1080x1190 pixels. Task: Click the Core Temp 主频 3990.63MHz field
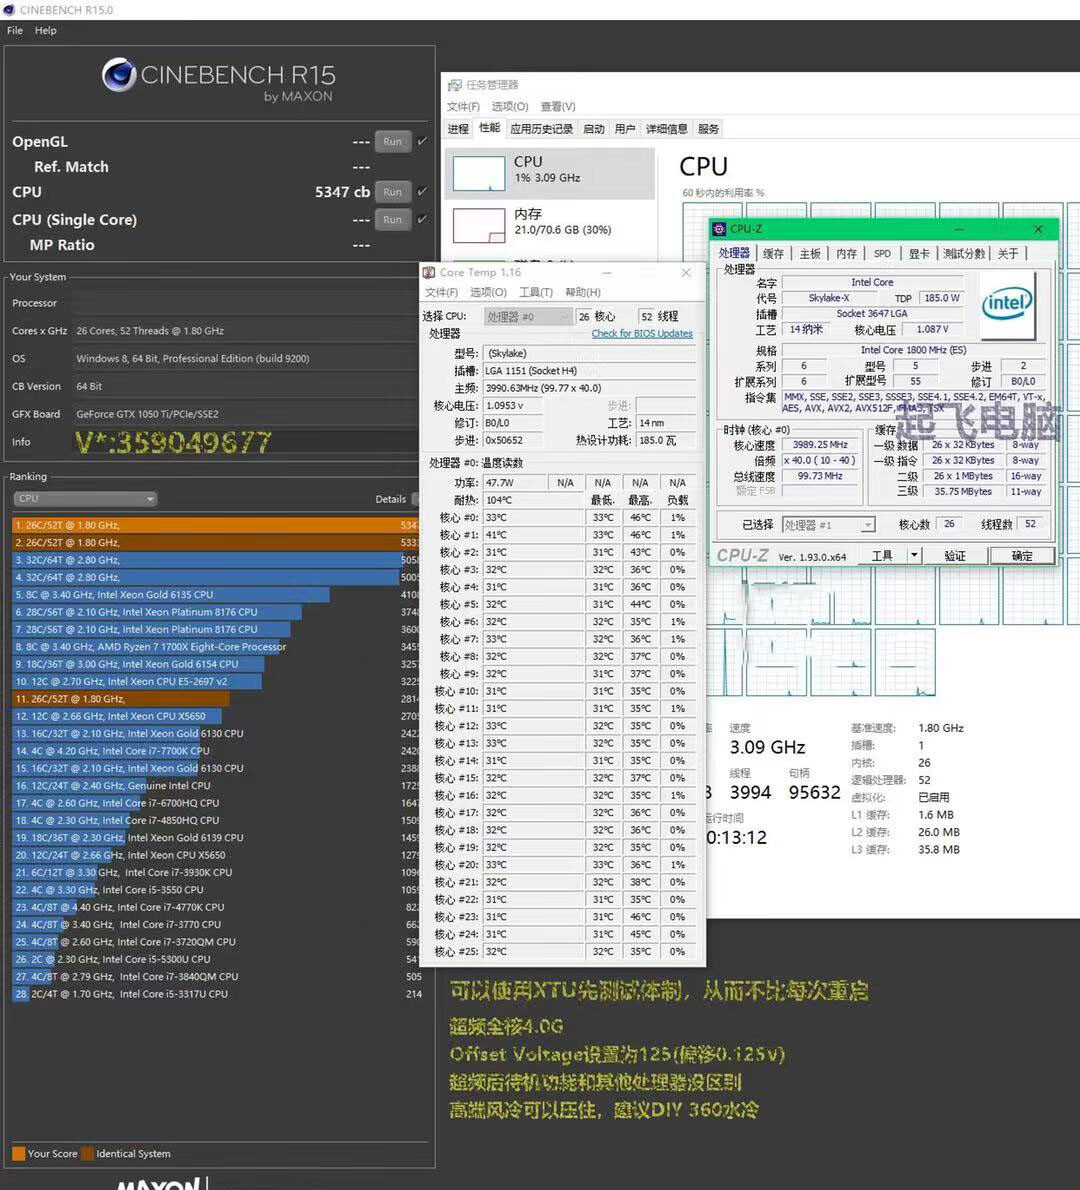(x=589, y=388)
